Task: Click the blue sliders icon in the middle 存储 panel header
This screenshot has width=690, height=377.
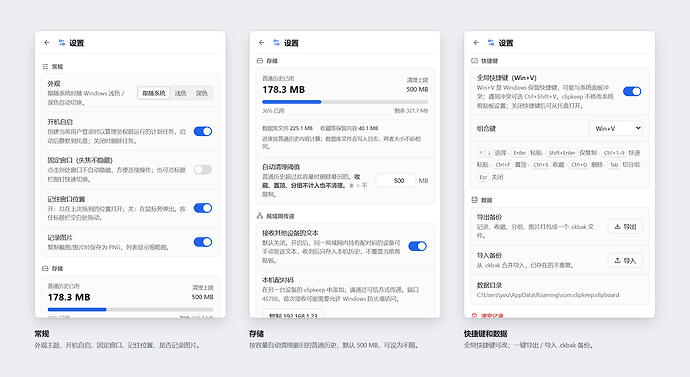Action: coord(276,43)
